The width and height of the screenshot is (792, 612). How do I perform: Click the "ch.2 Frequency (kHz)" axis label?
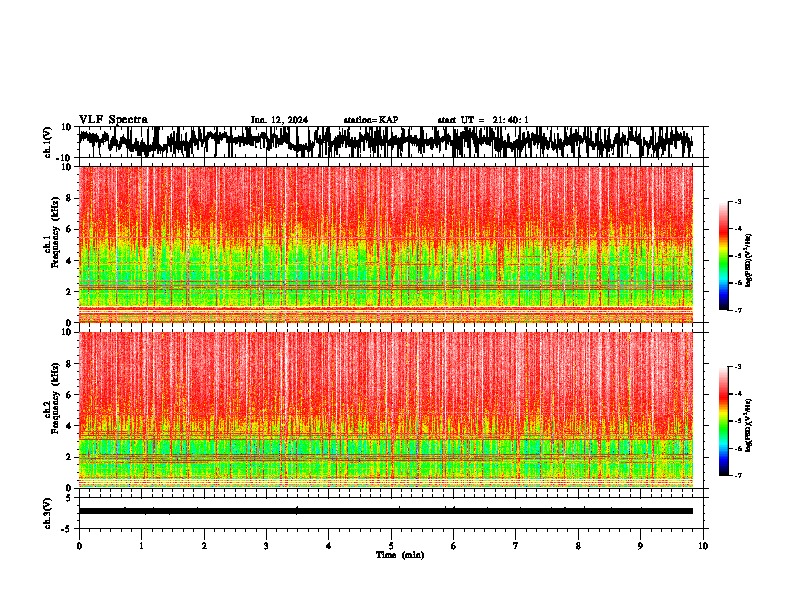[x=51, y=397]
